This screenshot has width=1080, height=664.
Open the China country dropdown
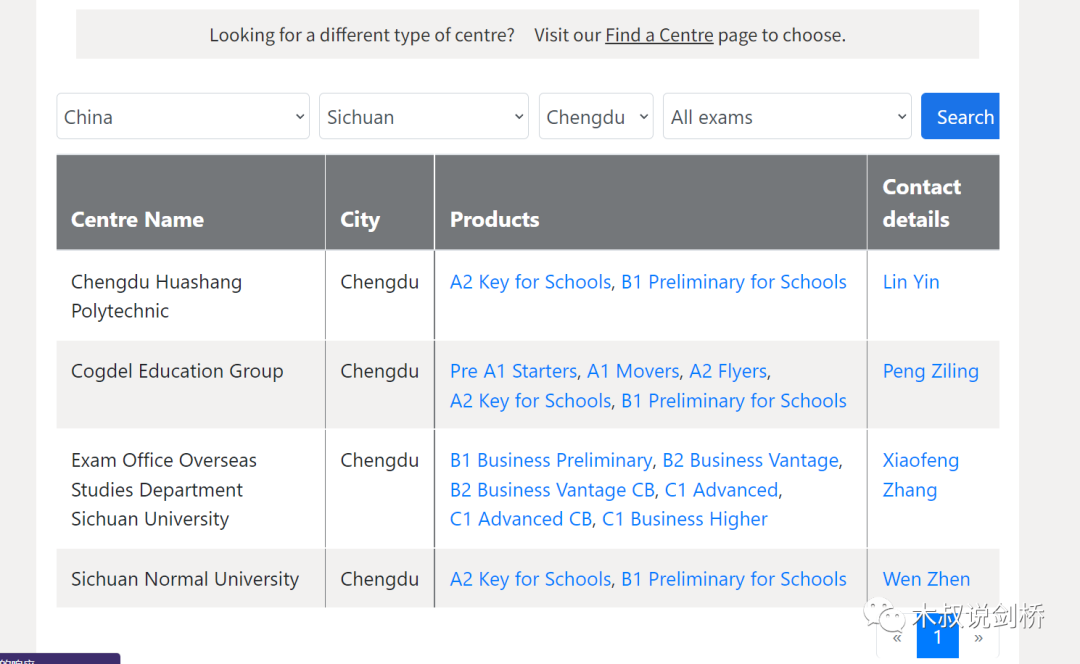182,117
